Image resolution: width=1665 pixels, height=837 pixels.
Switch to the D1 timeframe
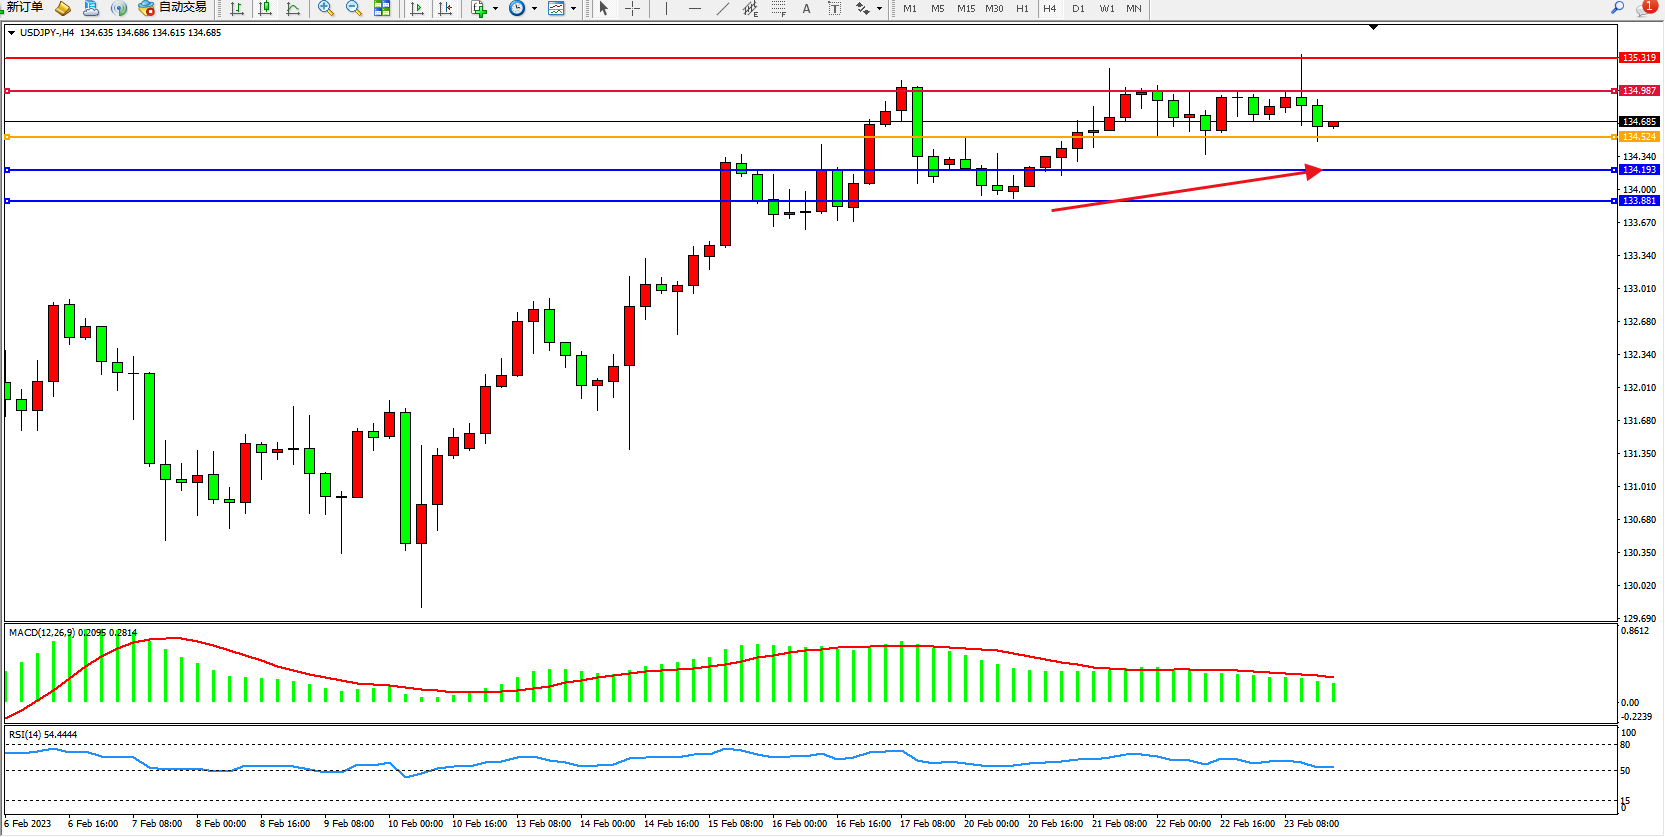pos(1078,9)
